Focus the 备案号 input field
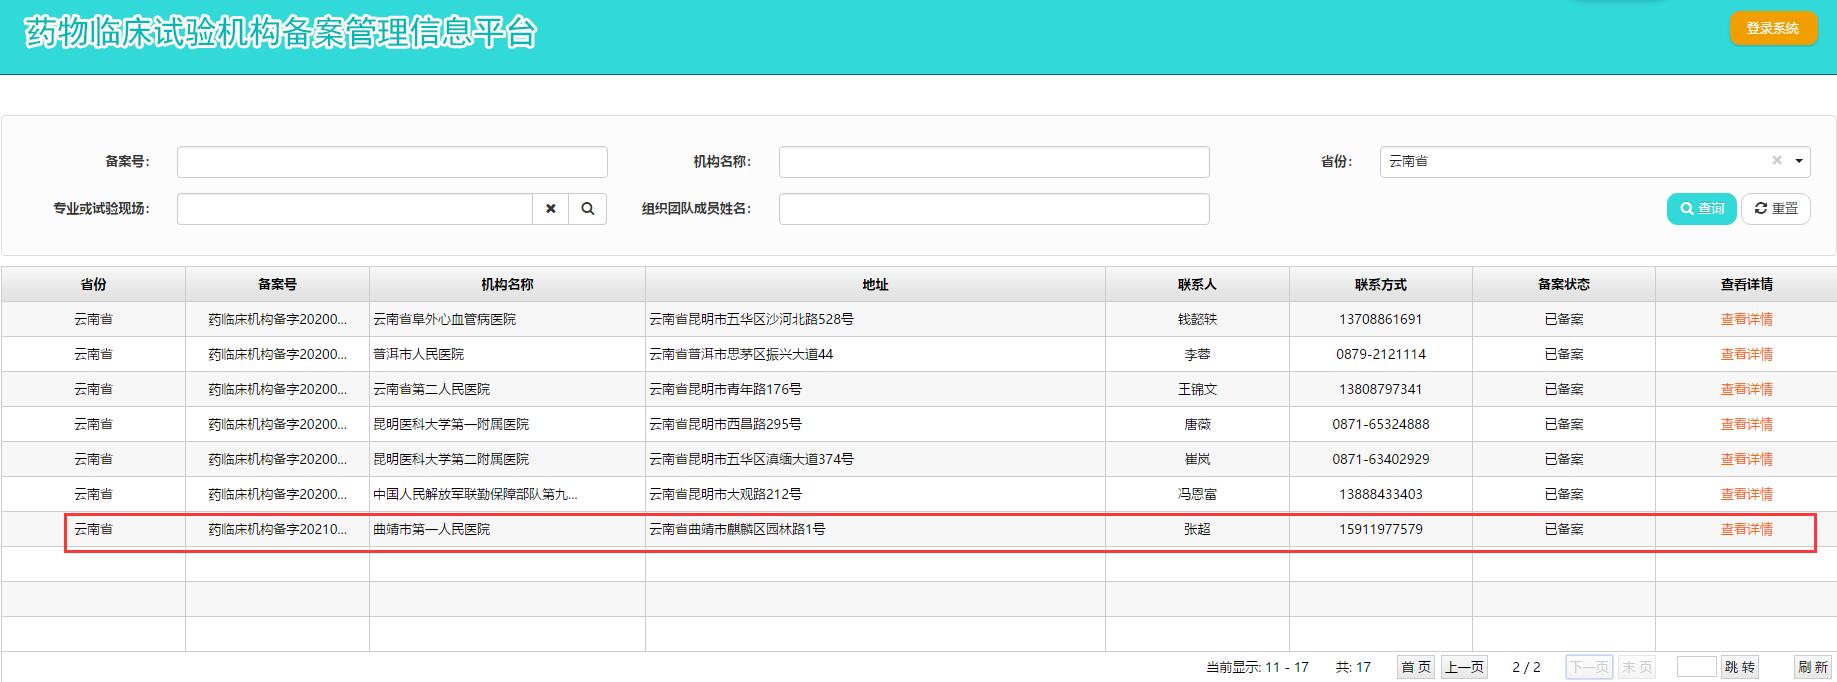 tap(392, 162)
